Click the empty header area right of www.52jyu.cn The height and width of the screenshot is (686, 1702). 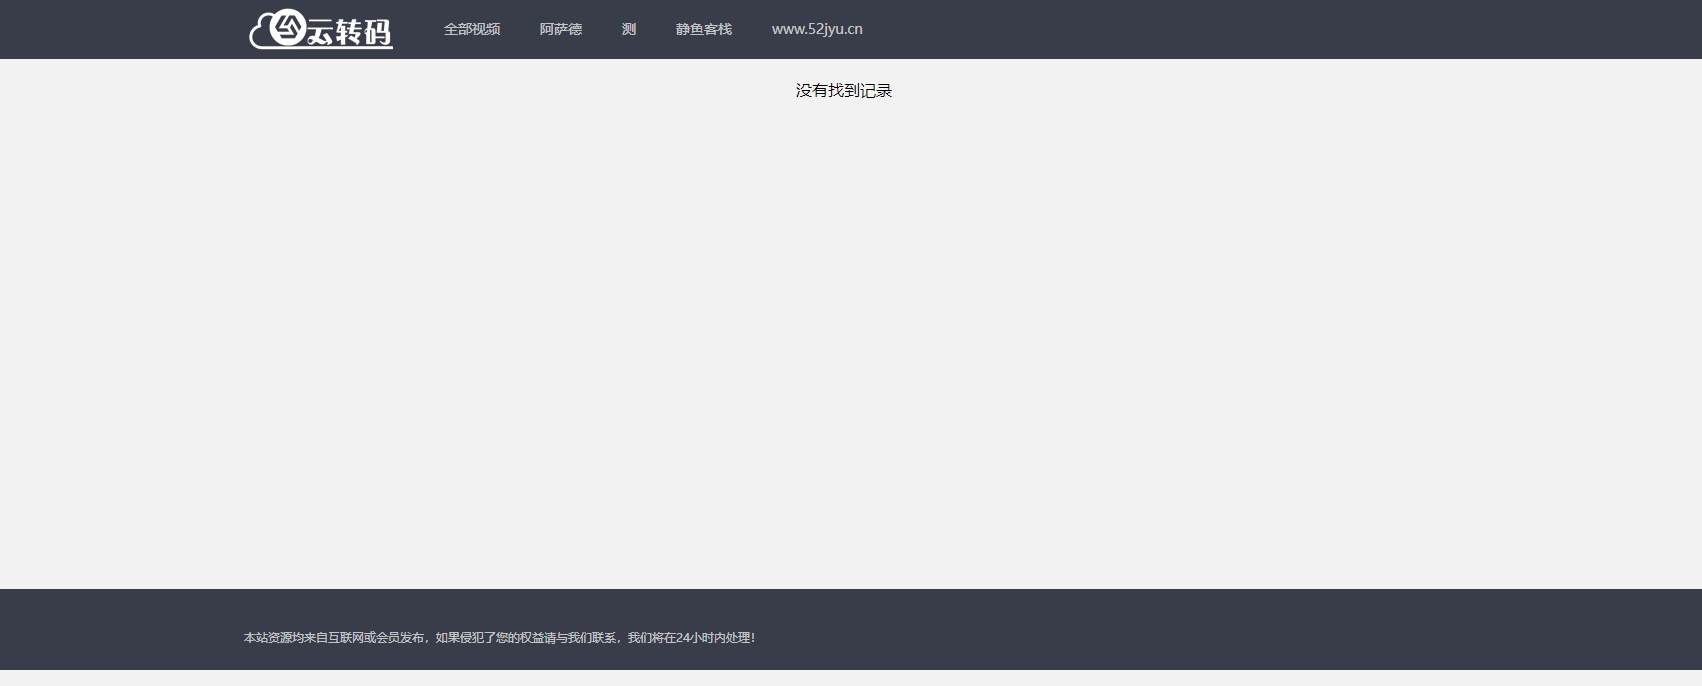[x=1200, y=30]
